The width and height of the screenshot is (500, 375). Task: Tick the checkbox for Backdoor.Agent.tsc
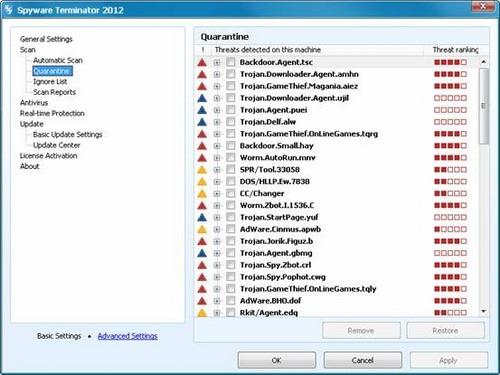click(x=230, y=62)
